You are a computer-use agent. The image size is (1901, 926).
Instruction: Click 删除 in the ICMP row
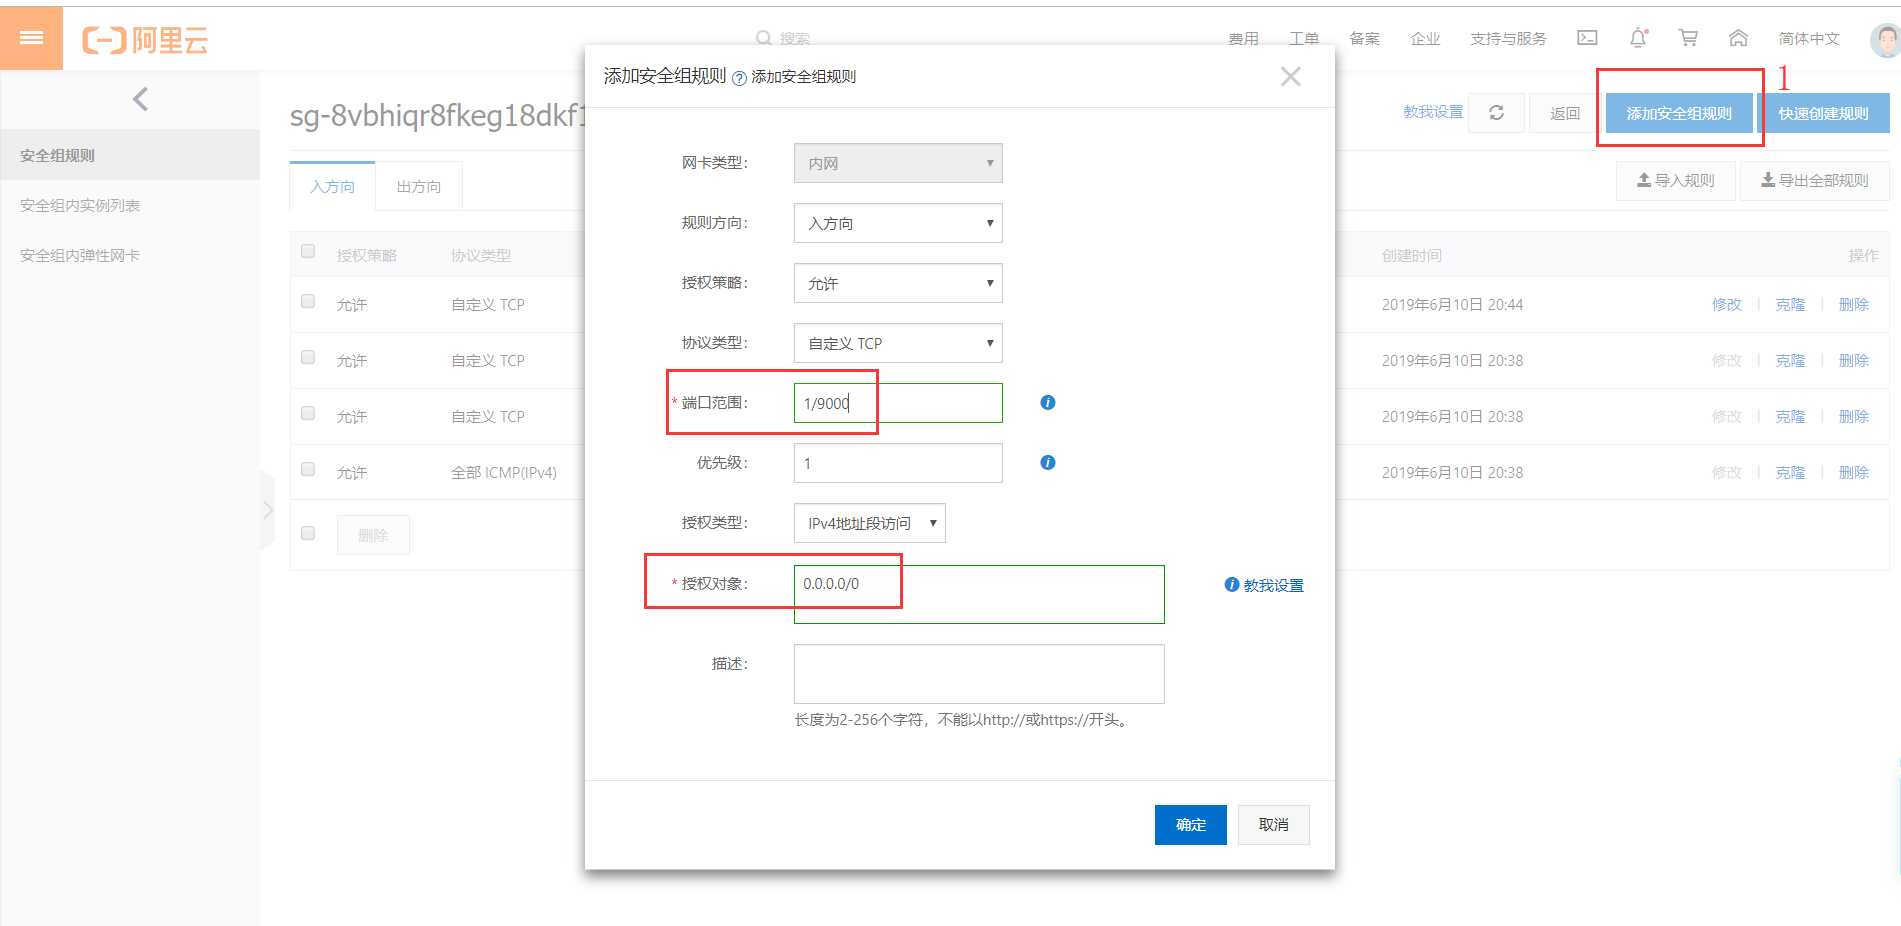click(x=1853, y=472)
